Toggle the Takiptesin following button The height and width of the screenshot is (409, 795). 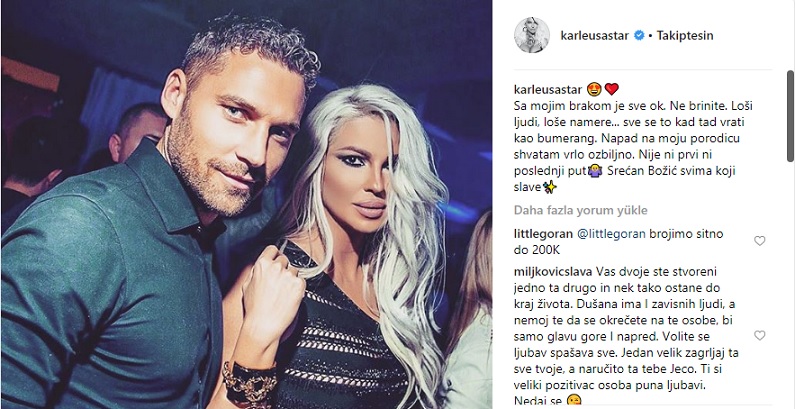685,35
